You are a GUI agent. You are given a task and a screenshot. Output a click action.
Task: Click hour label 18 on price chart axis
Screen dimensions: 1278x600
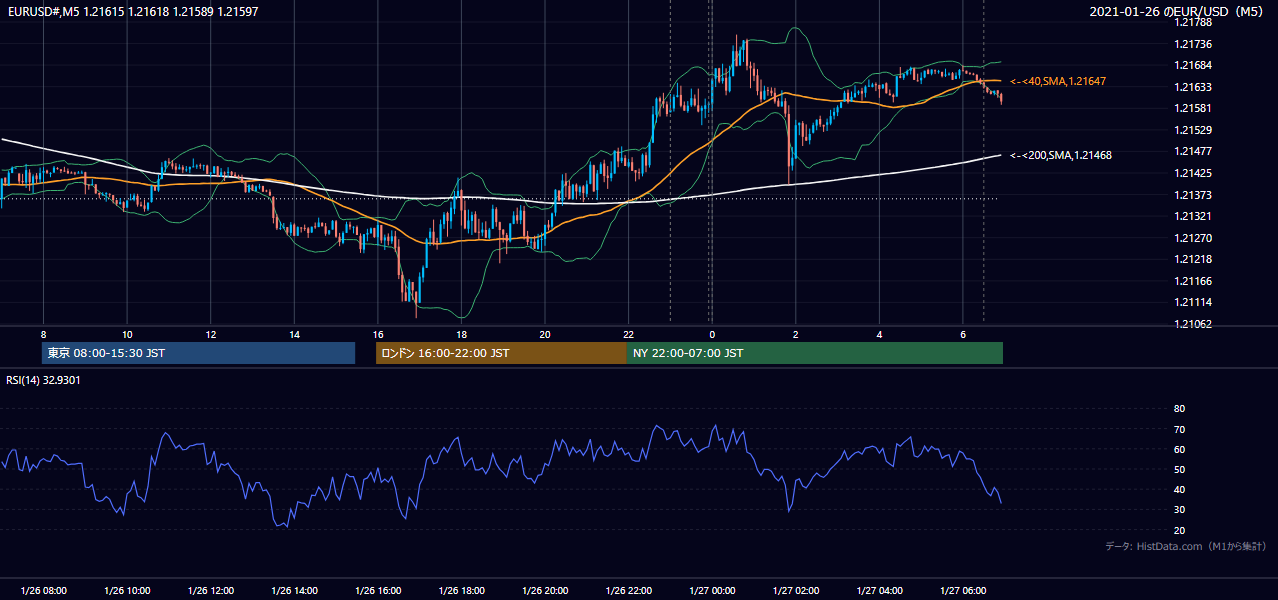[461, 334]
